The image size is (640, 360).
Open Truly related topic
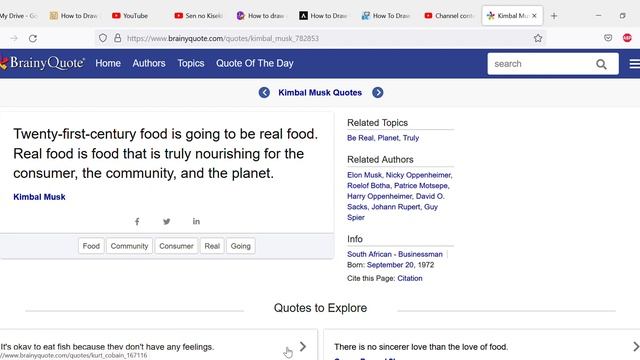click(x=411, y=138)
